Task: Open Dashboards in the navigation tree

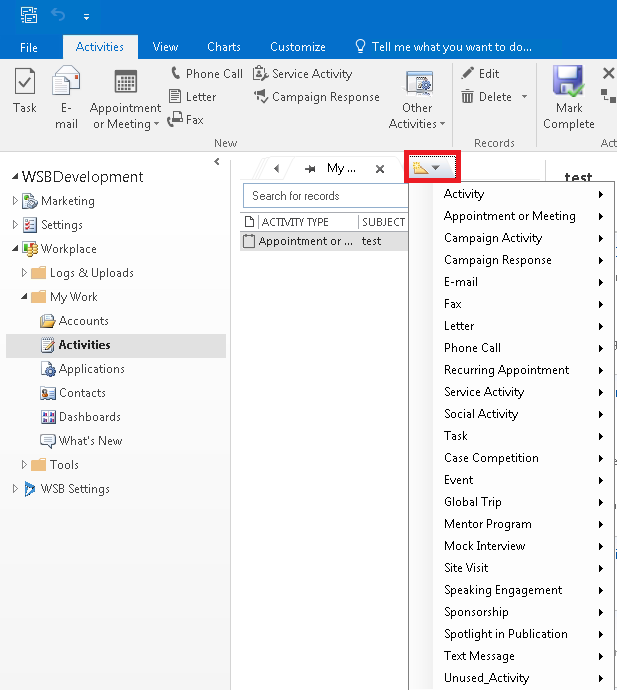Action: [x=89, y=417]
